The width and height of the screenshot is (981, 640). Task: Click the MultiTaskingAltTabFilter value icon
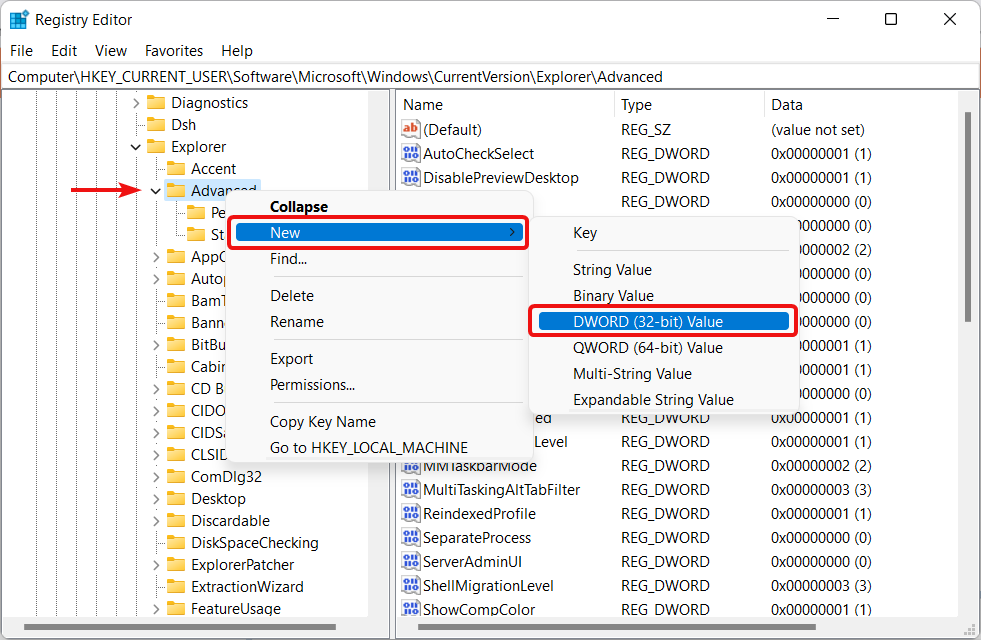click(410, 489)
